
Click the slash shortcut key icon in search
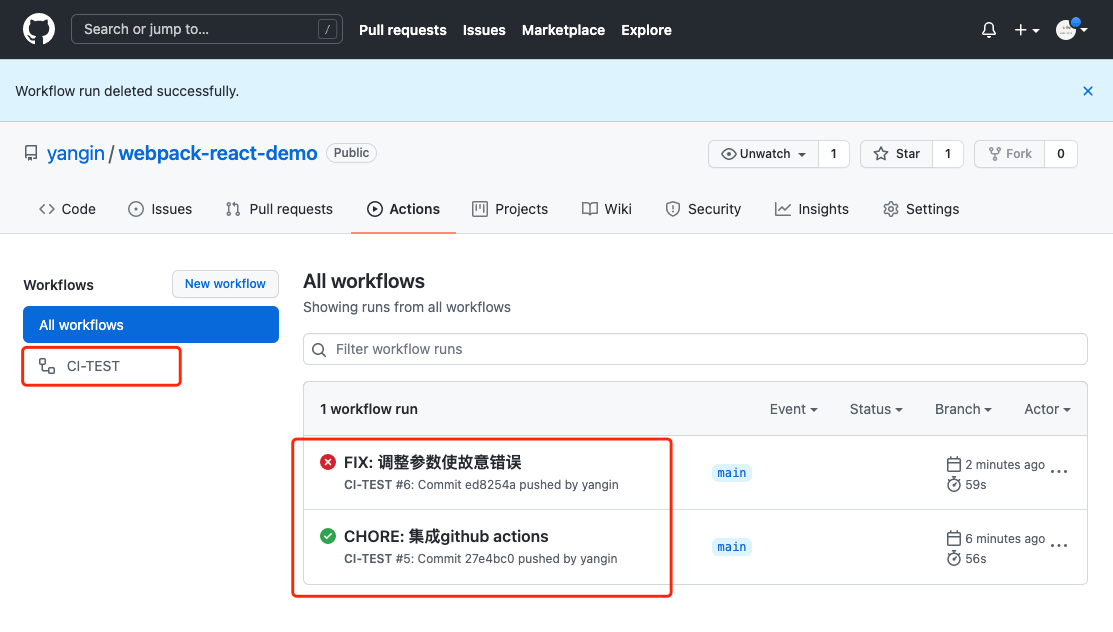click(x=327, y=29)
